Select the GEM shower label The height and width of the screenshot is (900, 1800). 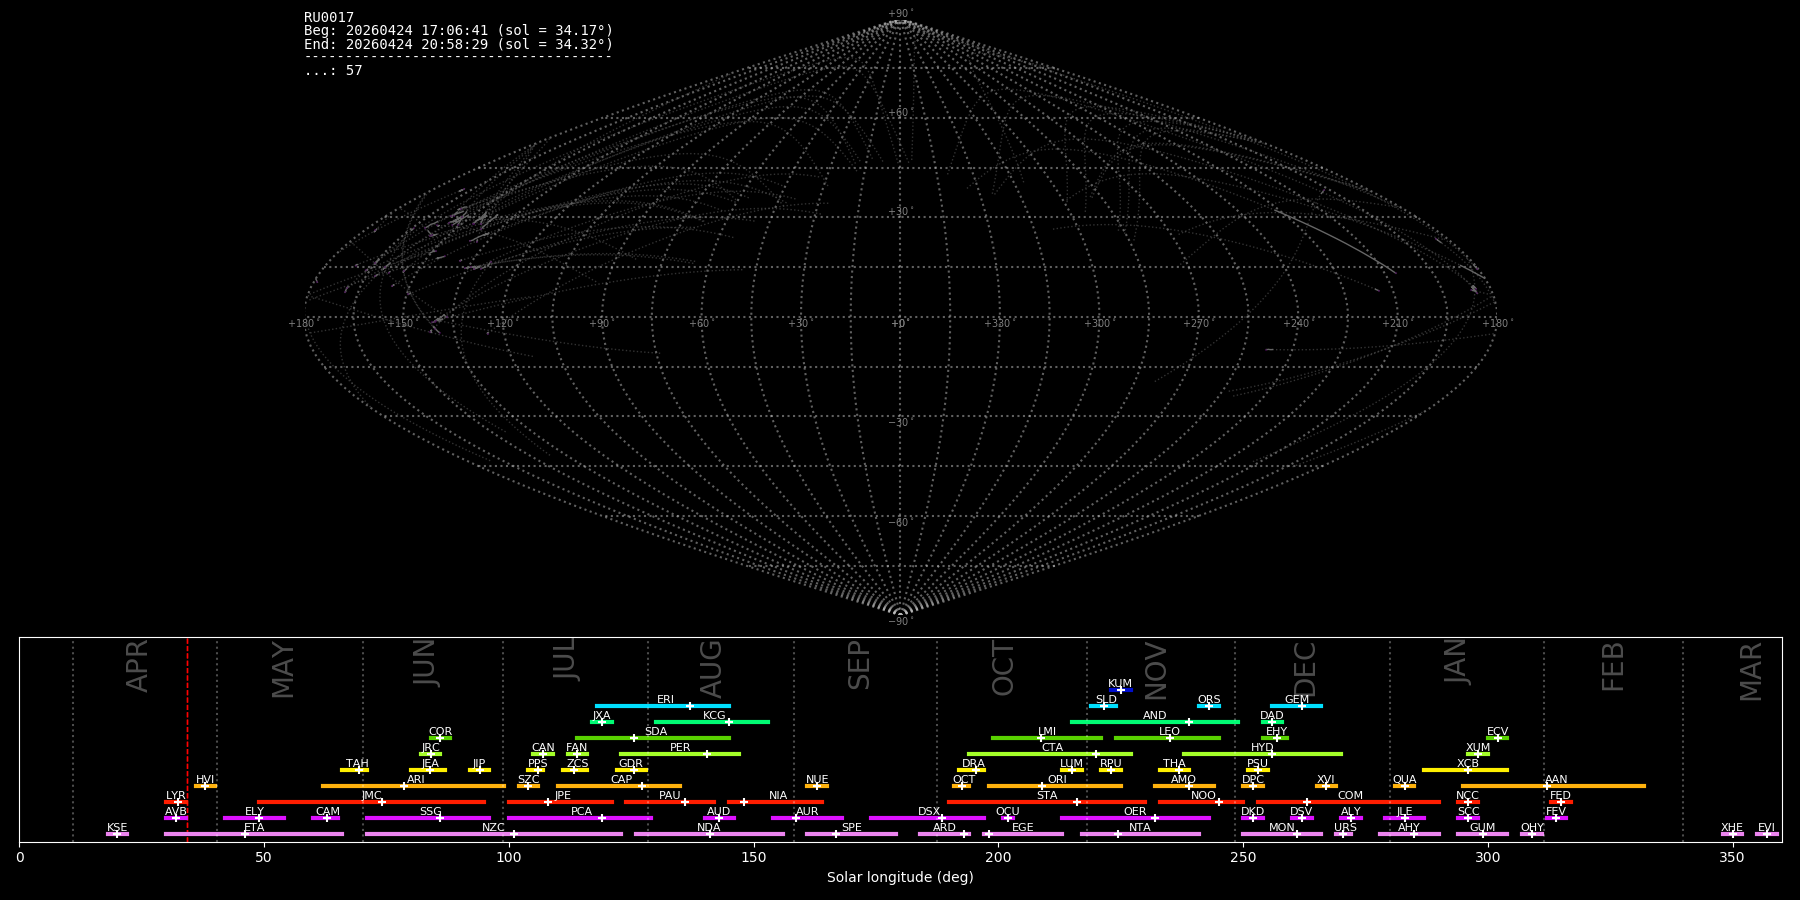point(1297,699)
